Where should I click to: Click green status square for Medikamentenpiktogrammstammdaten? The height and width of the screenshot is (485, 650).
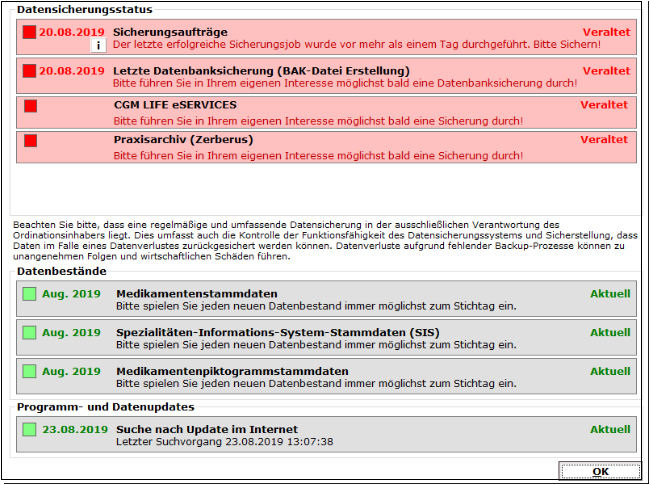tap(29, 371)
